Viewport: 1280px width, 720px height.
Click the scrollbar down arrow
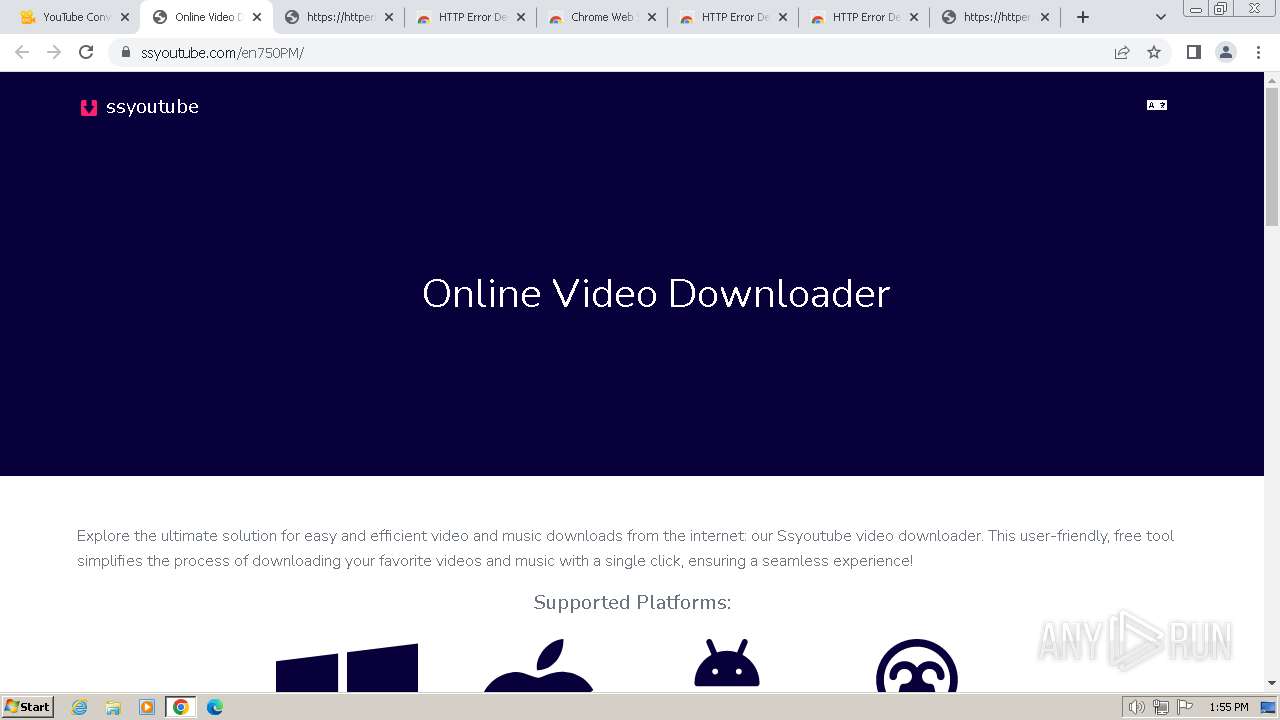1272,683
